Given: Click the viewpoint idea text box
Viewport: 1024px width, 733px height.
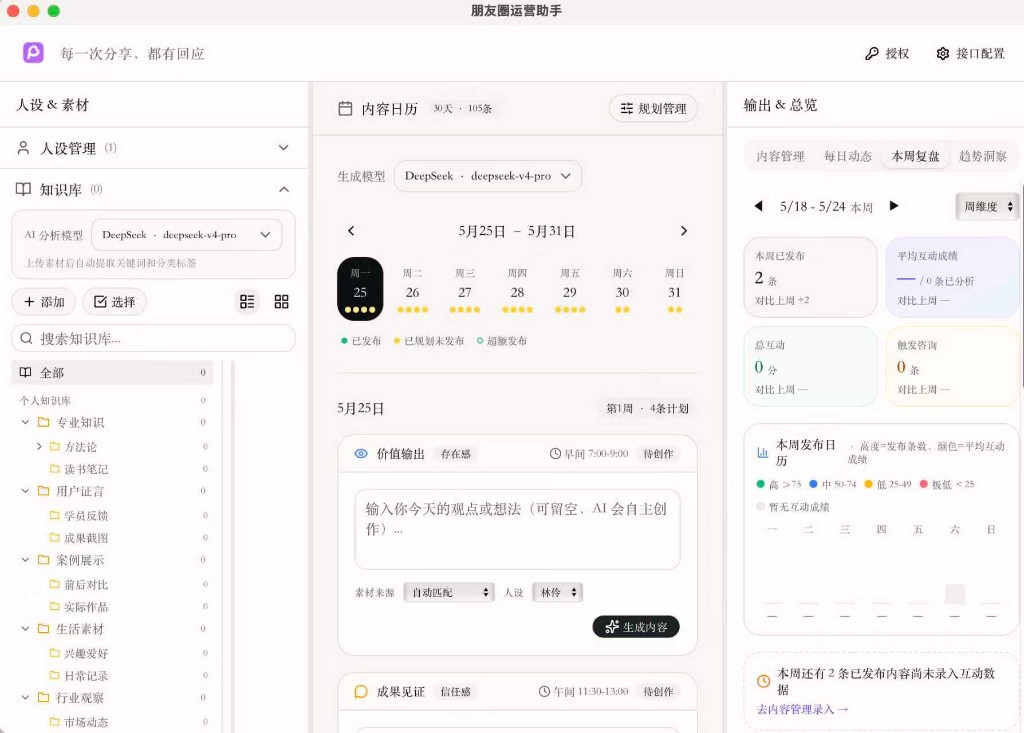Looking at the screenshot, I should (517, 529).
